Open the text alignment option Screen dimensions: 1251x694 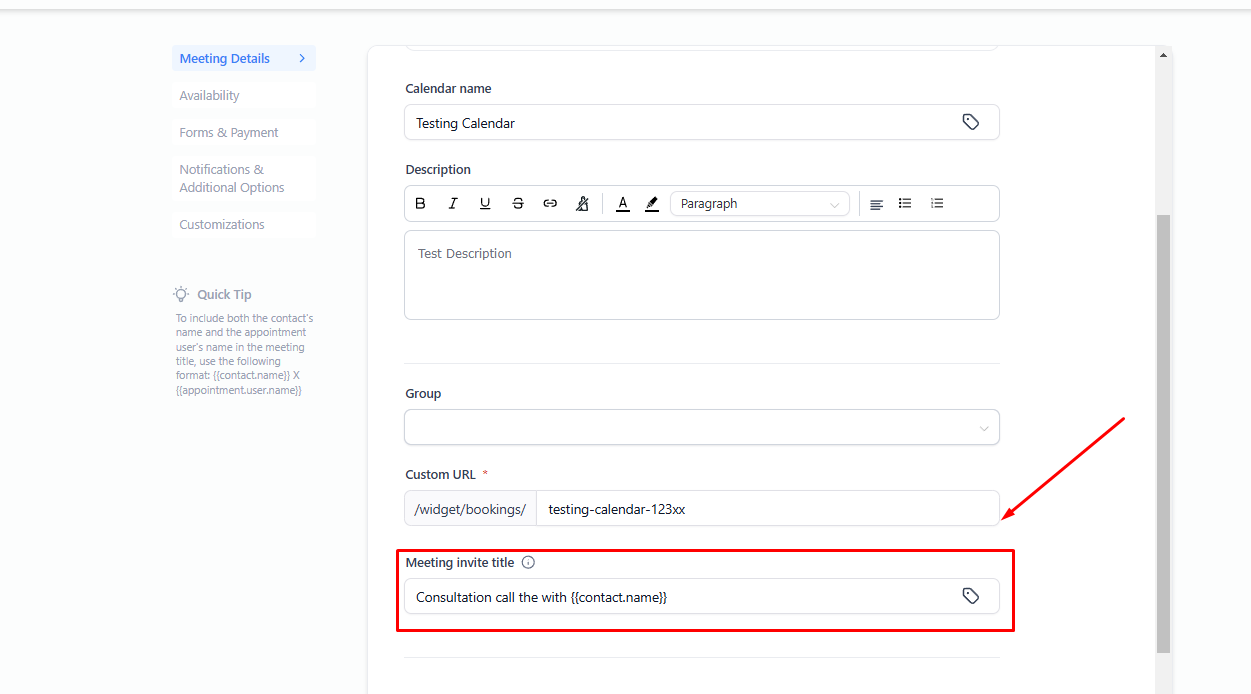coord(876,204)
